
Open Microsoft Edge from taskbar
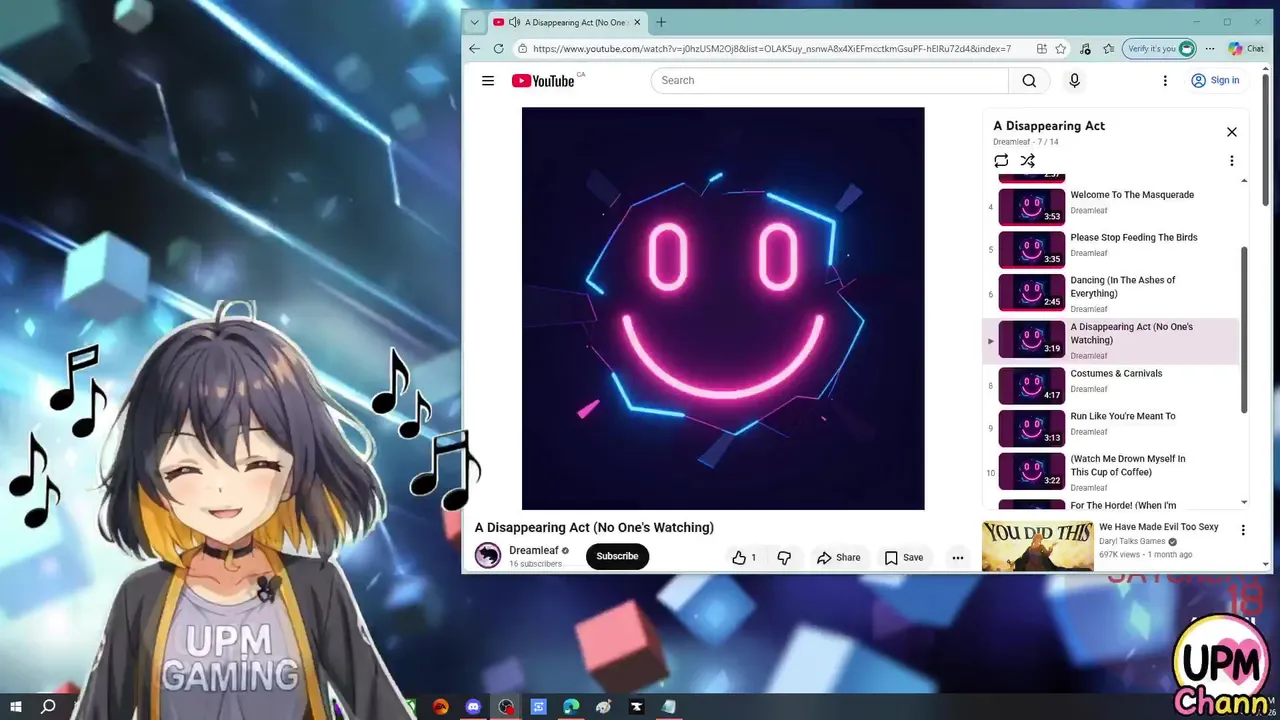(571, 707)
